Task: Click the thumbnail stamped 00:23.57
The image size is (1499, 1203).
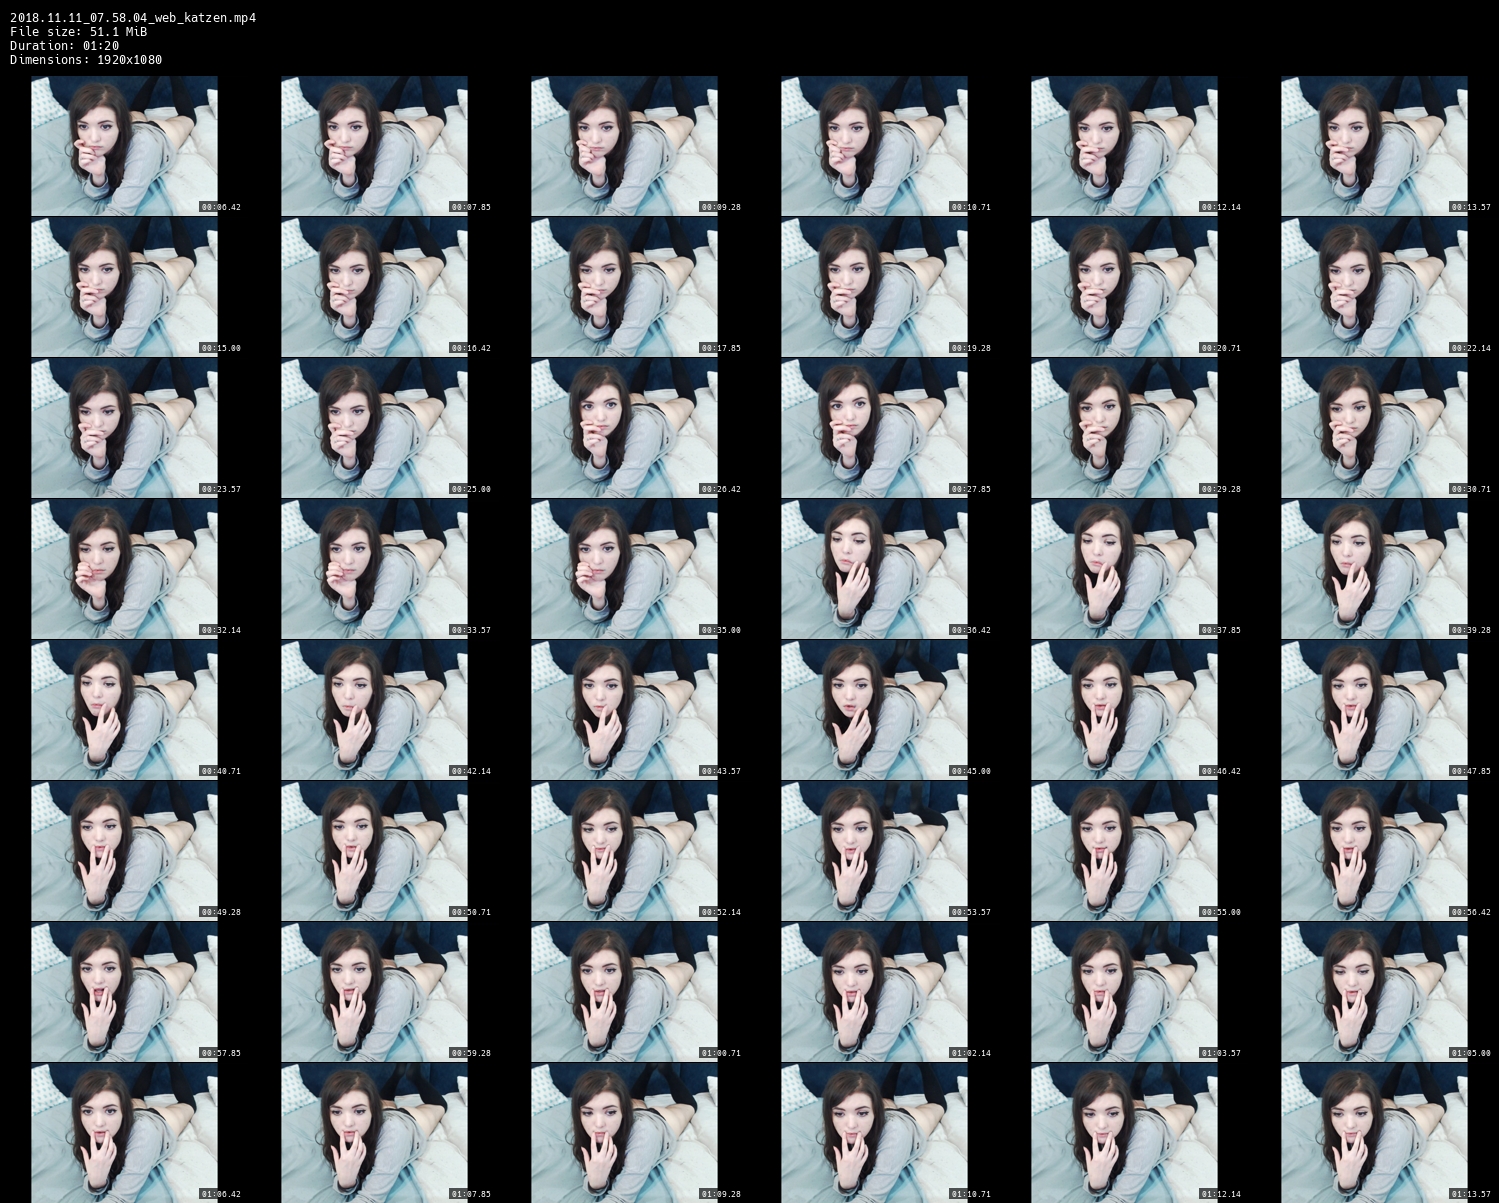Action: [x=125, y=428]
